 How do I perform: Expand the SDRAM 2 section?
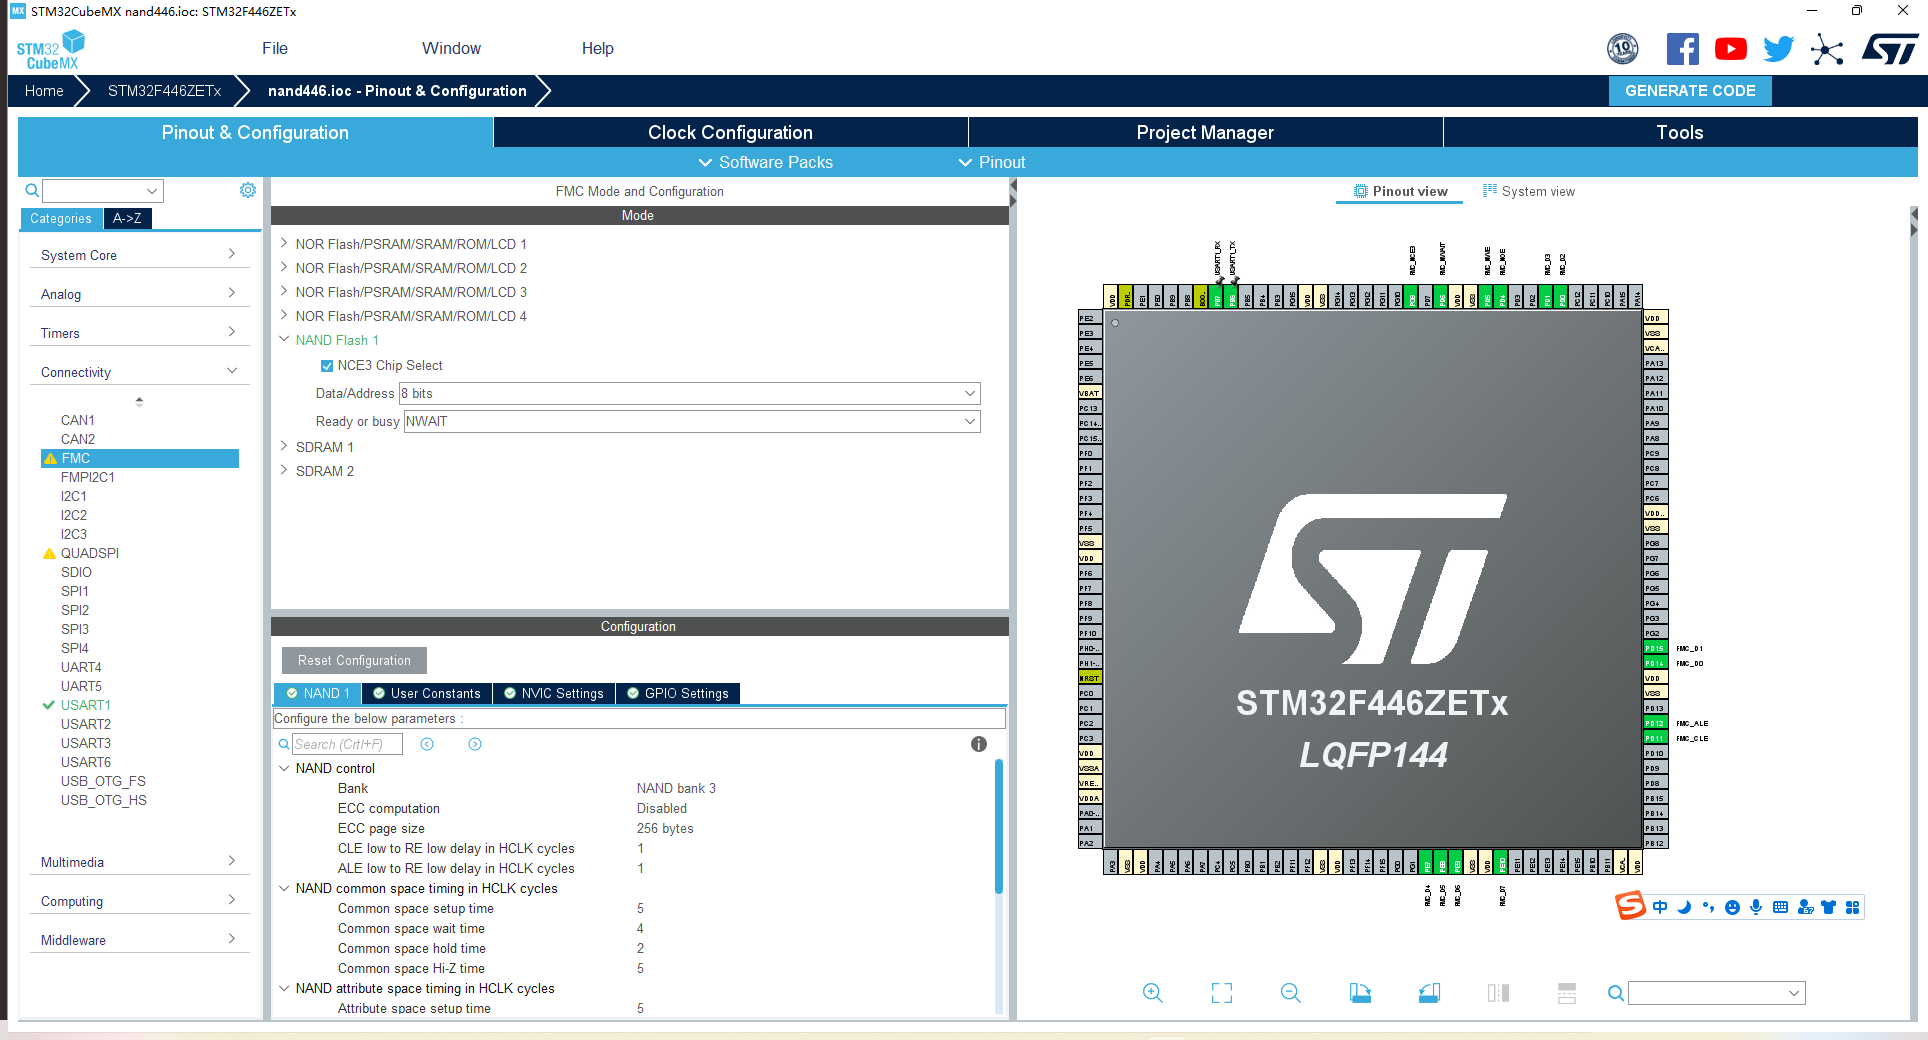(x=284, y=470)
